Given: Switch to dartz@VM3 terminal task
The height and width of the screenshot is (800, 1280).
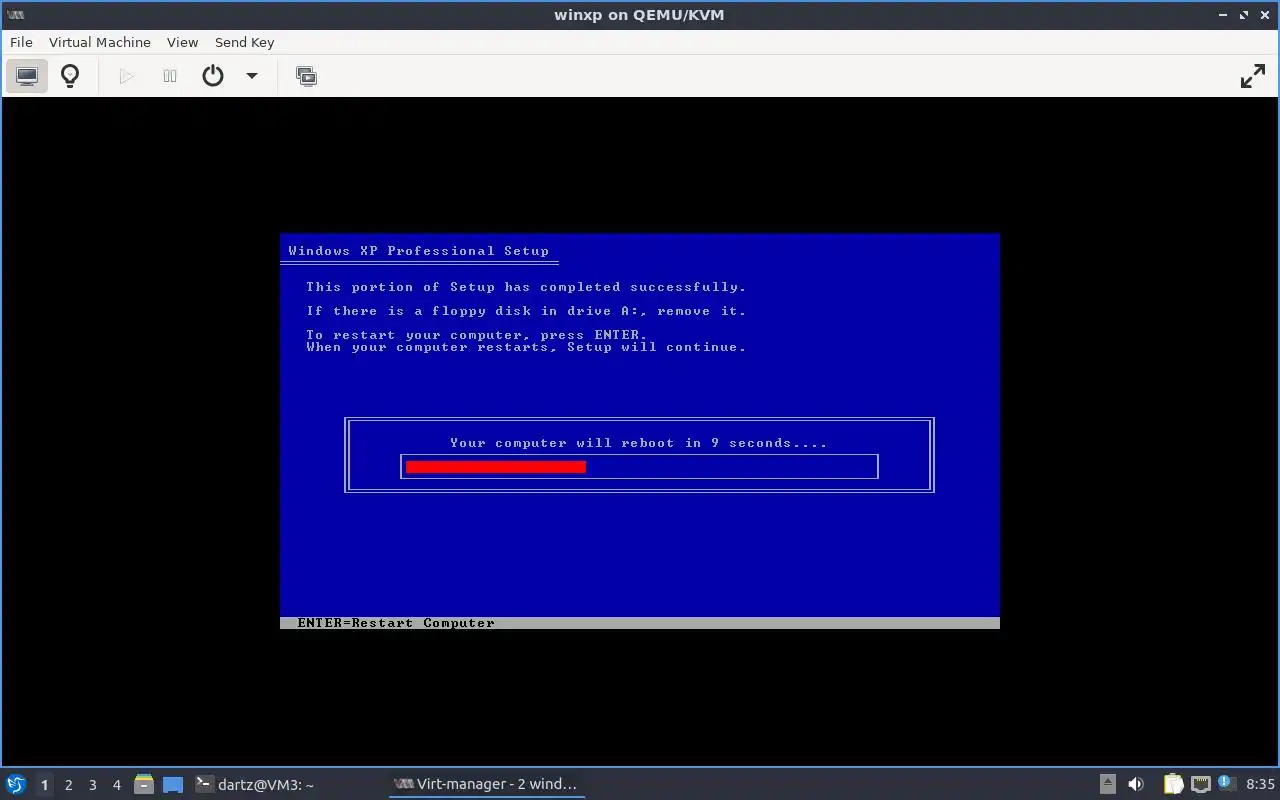Looking at the screenshot, I should click(256, 785).
